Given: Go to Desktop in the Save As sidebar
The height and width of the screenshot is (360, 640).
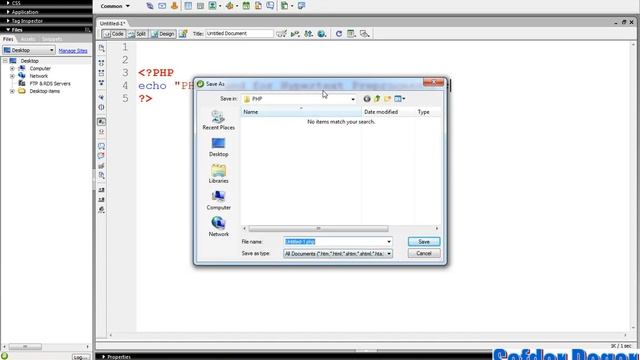Looking at the screenshot, I should [218, 147].
